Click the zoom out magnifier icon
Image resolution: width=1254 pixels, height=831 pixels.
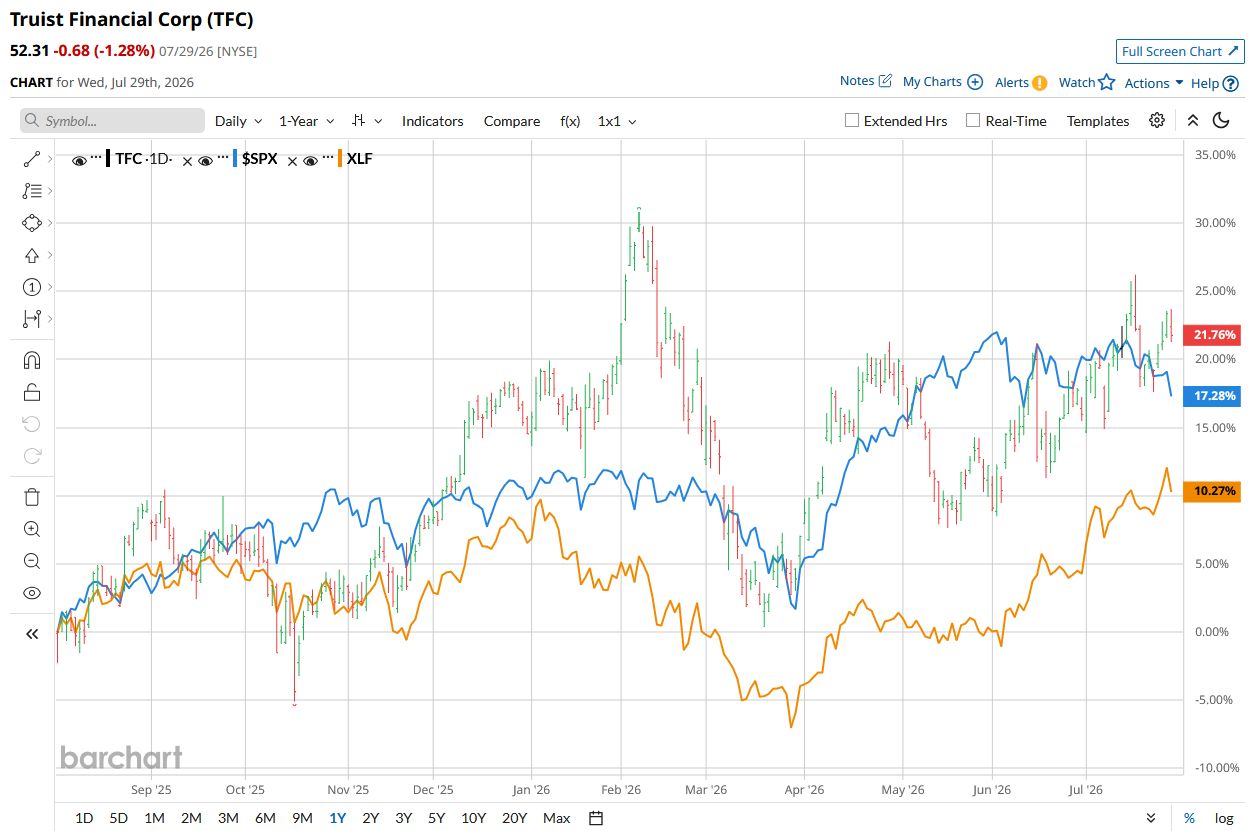[31, 561]
